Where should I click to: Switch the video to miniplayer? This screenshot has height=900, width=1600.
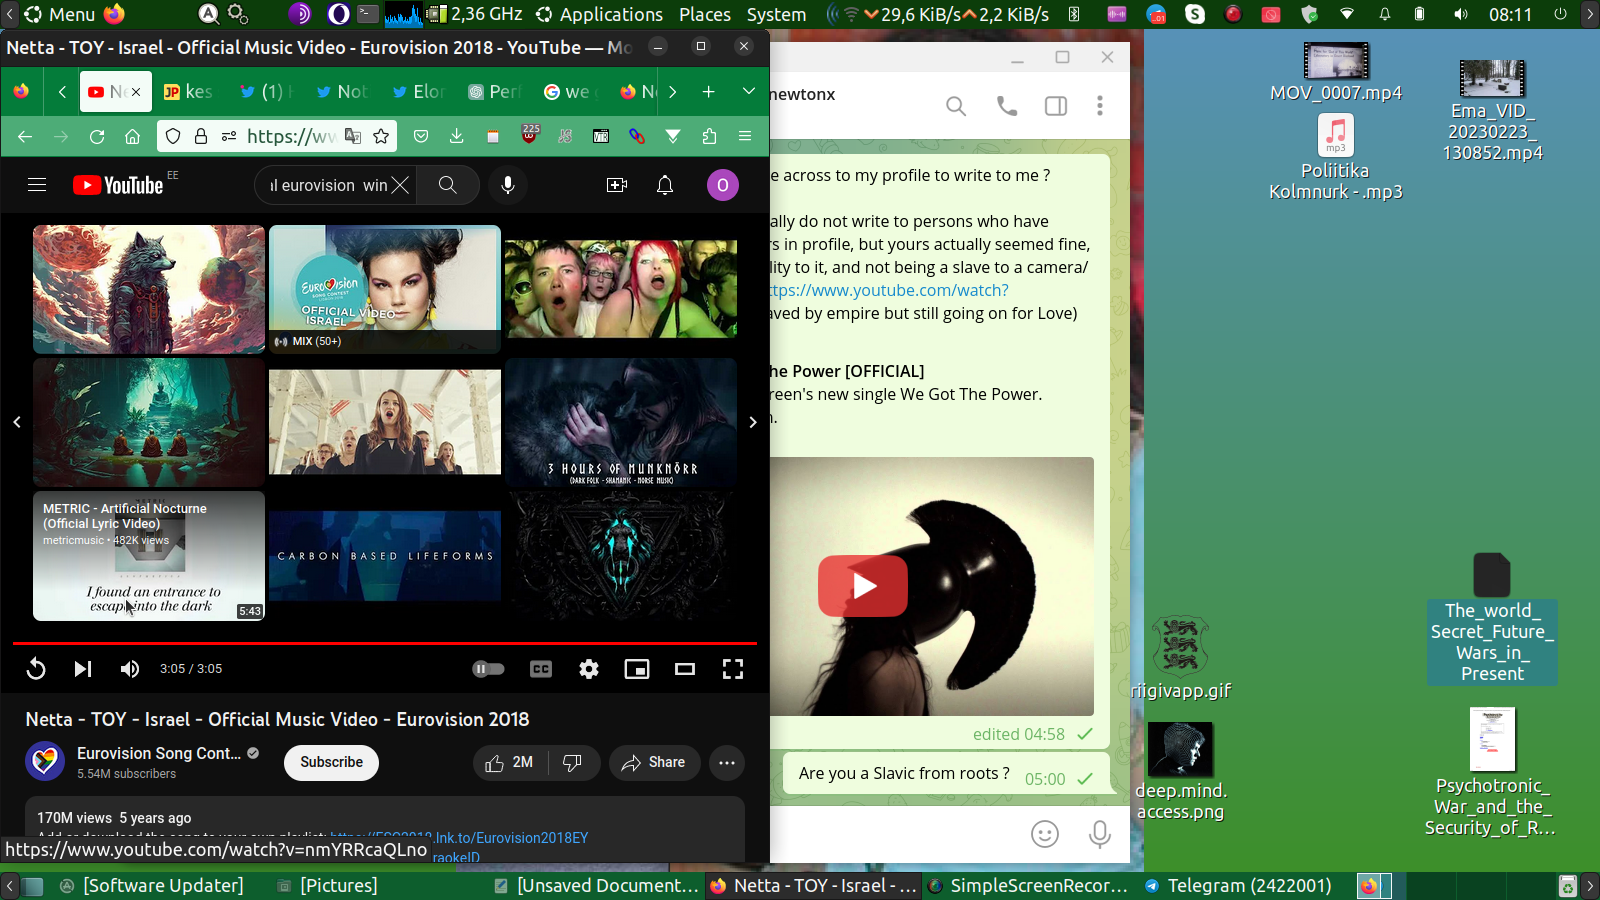(x=637, y=669)
